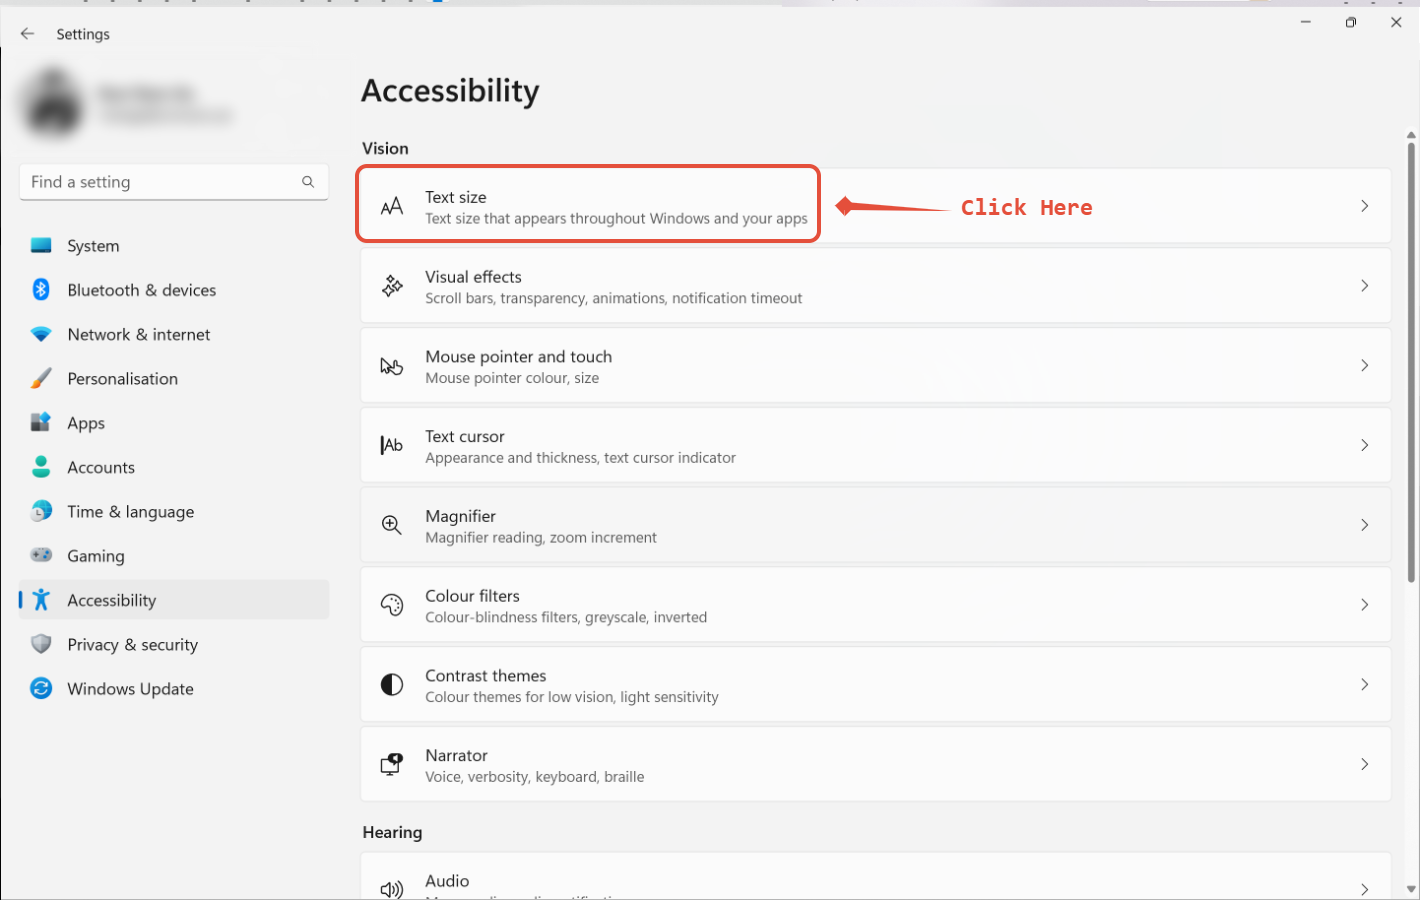Click the Colour filters palette icon

click(392, 605)
